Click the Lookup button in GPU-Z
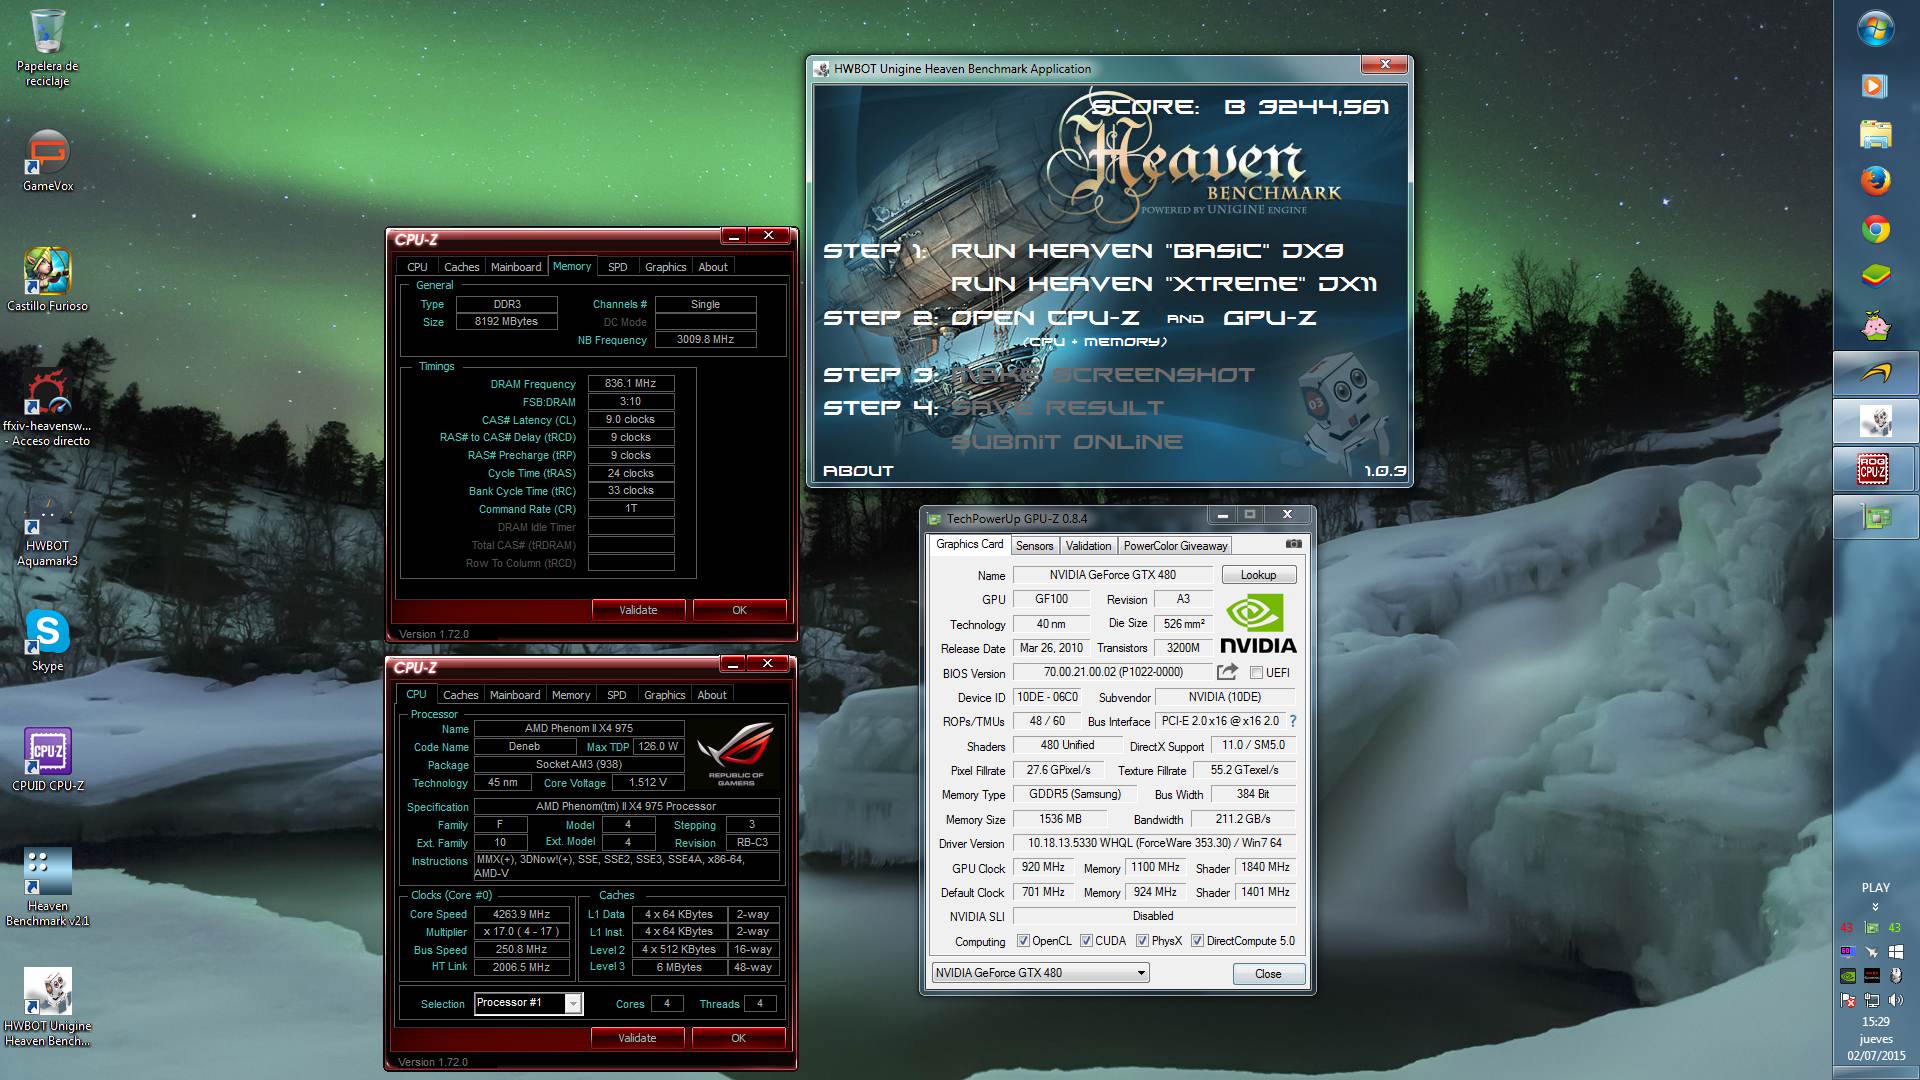The image size is (1920, 1080). click(1258, 575)
